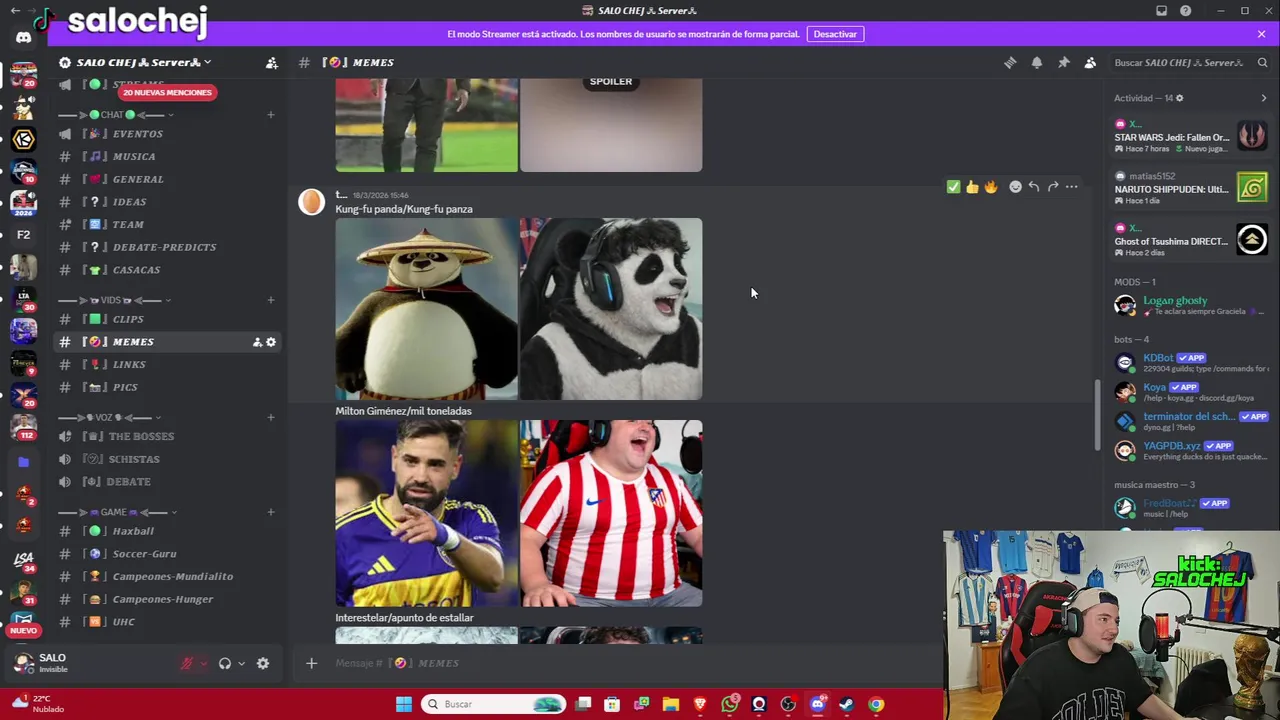Invite people icon next to server name
The image size is (1280, 720).
pos(271,62)
